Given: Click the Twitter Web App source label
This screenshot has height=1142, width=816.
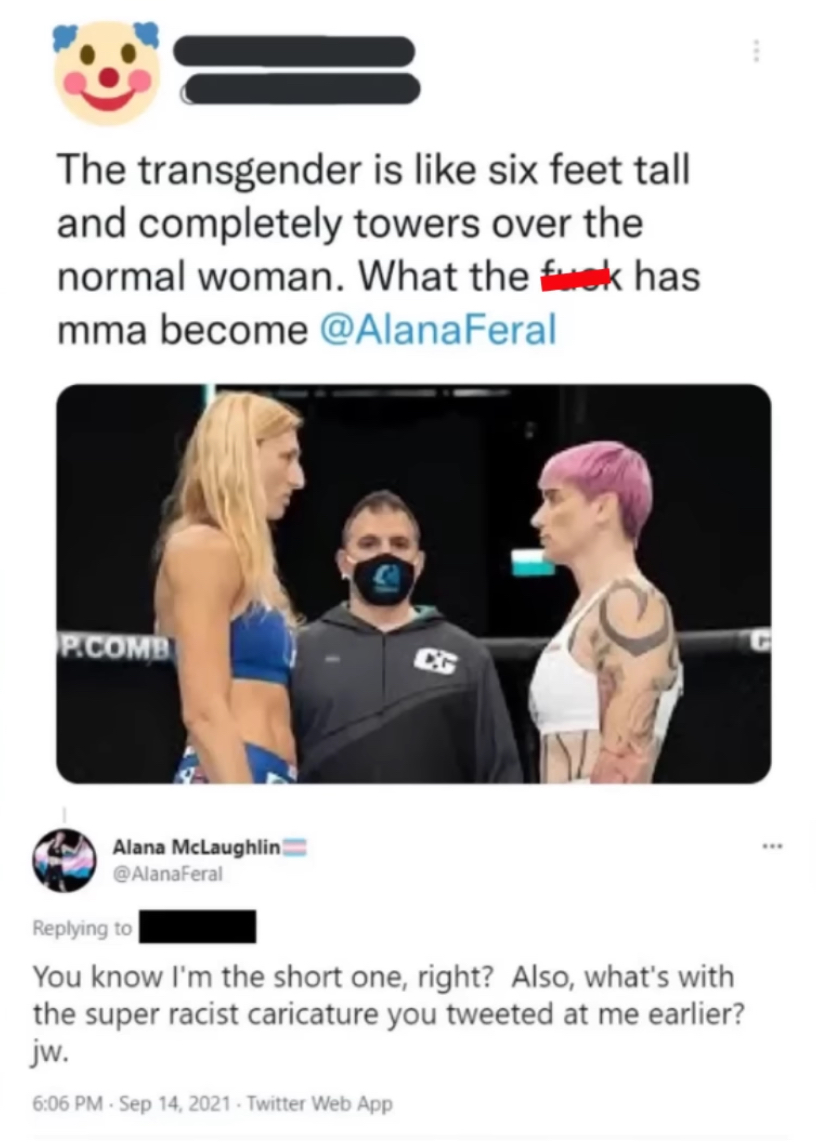Looking at the screenshot, I should pyautogui.click(x=320, y=1103).
